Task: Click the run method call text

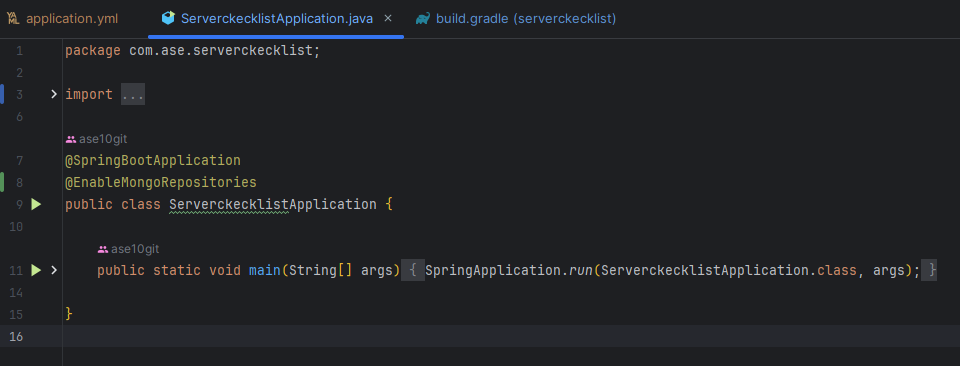Action: pyautogui.click(x=581, y=270)
